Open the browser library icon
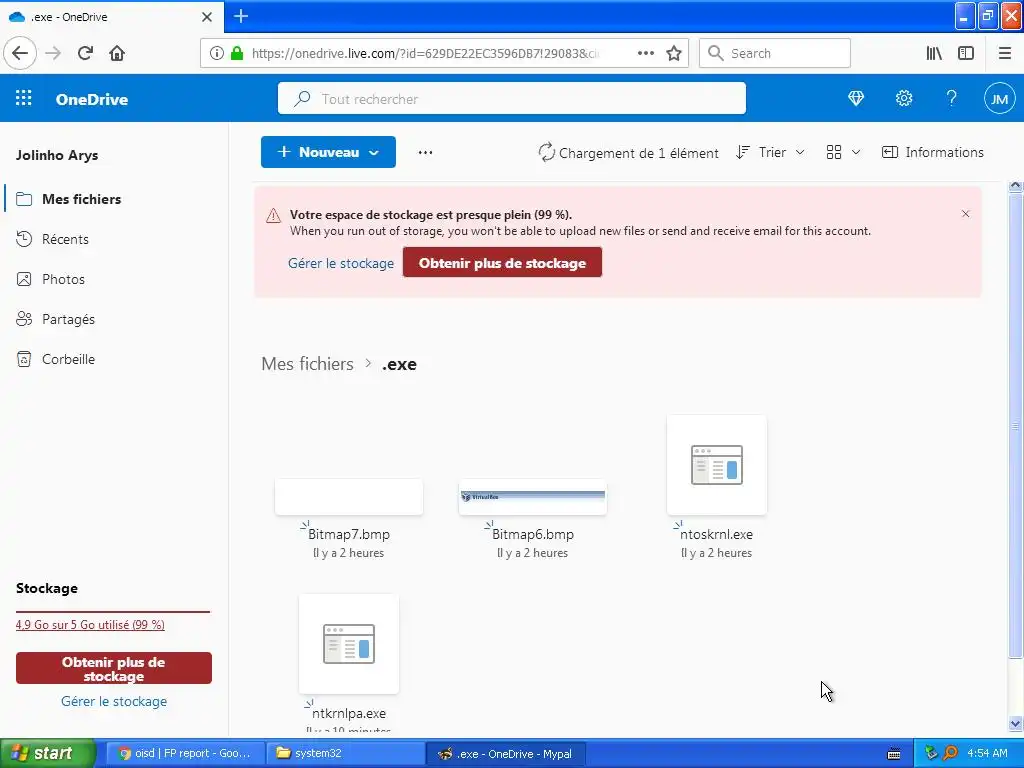Viewport: 1024px width, 768px height. 934,53
